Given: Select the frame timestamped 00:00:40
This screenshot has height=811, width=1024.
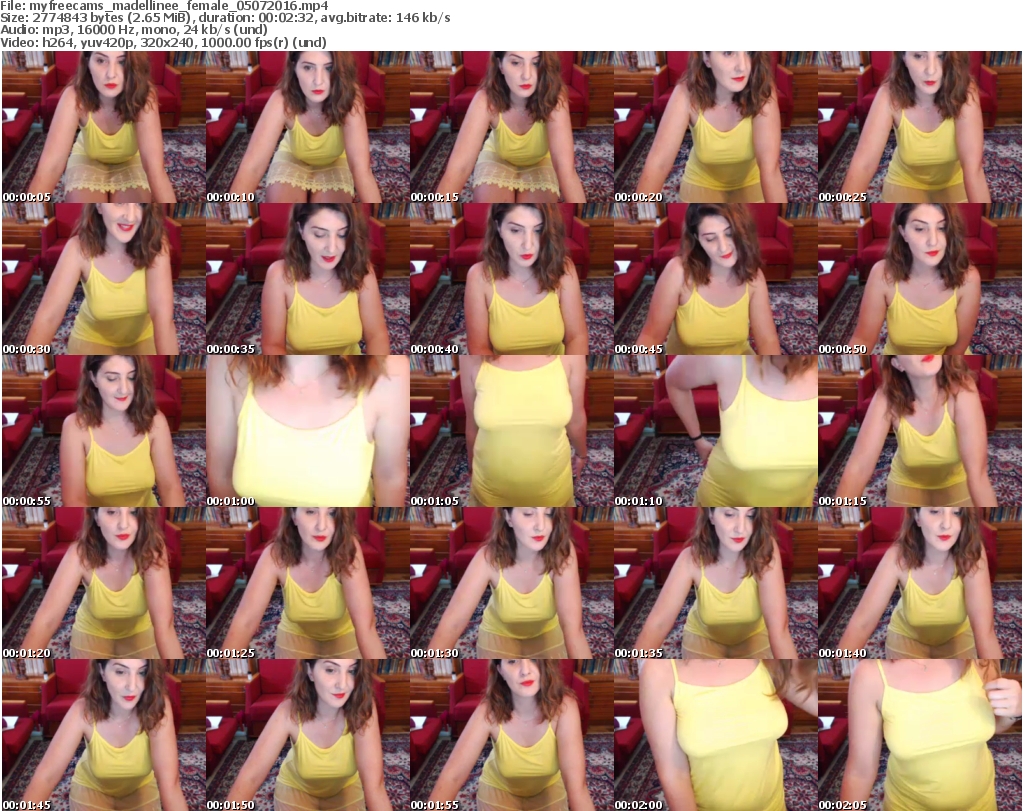Looking at the screenshot, I should click(512, 279).
